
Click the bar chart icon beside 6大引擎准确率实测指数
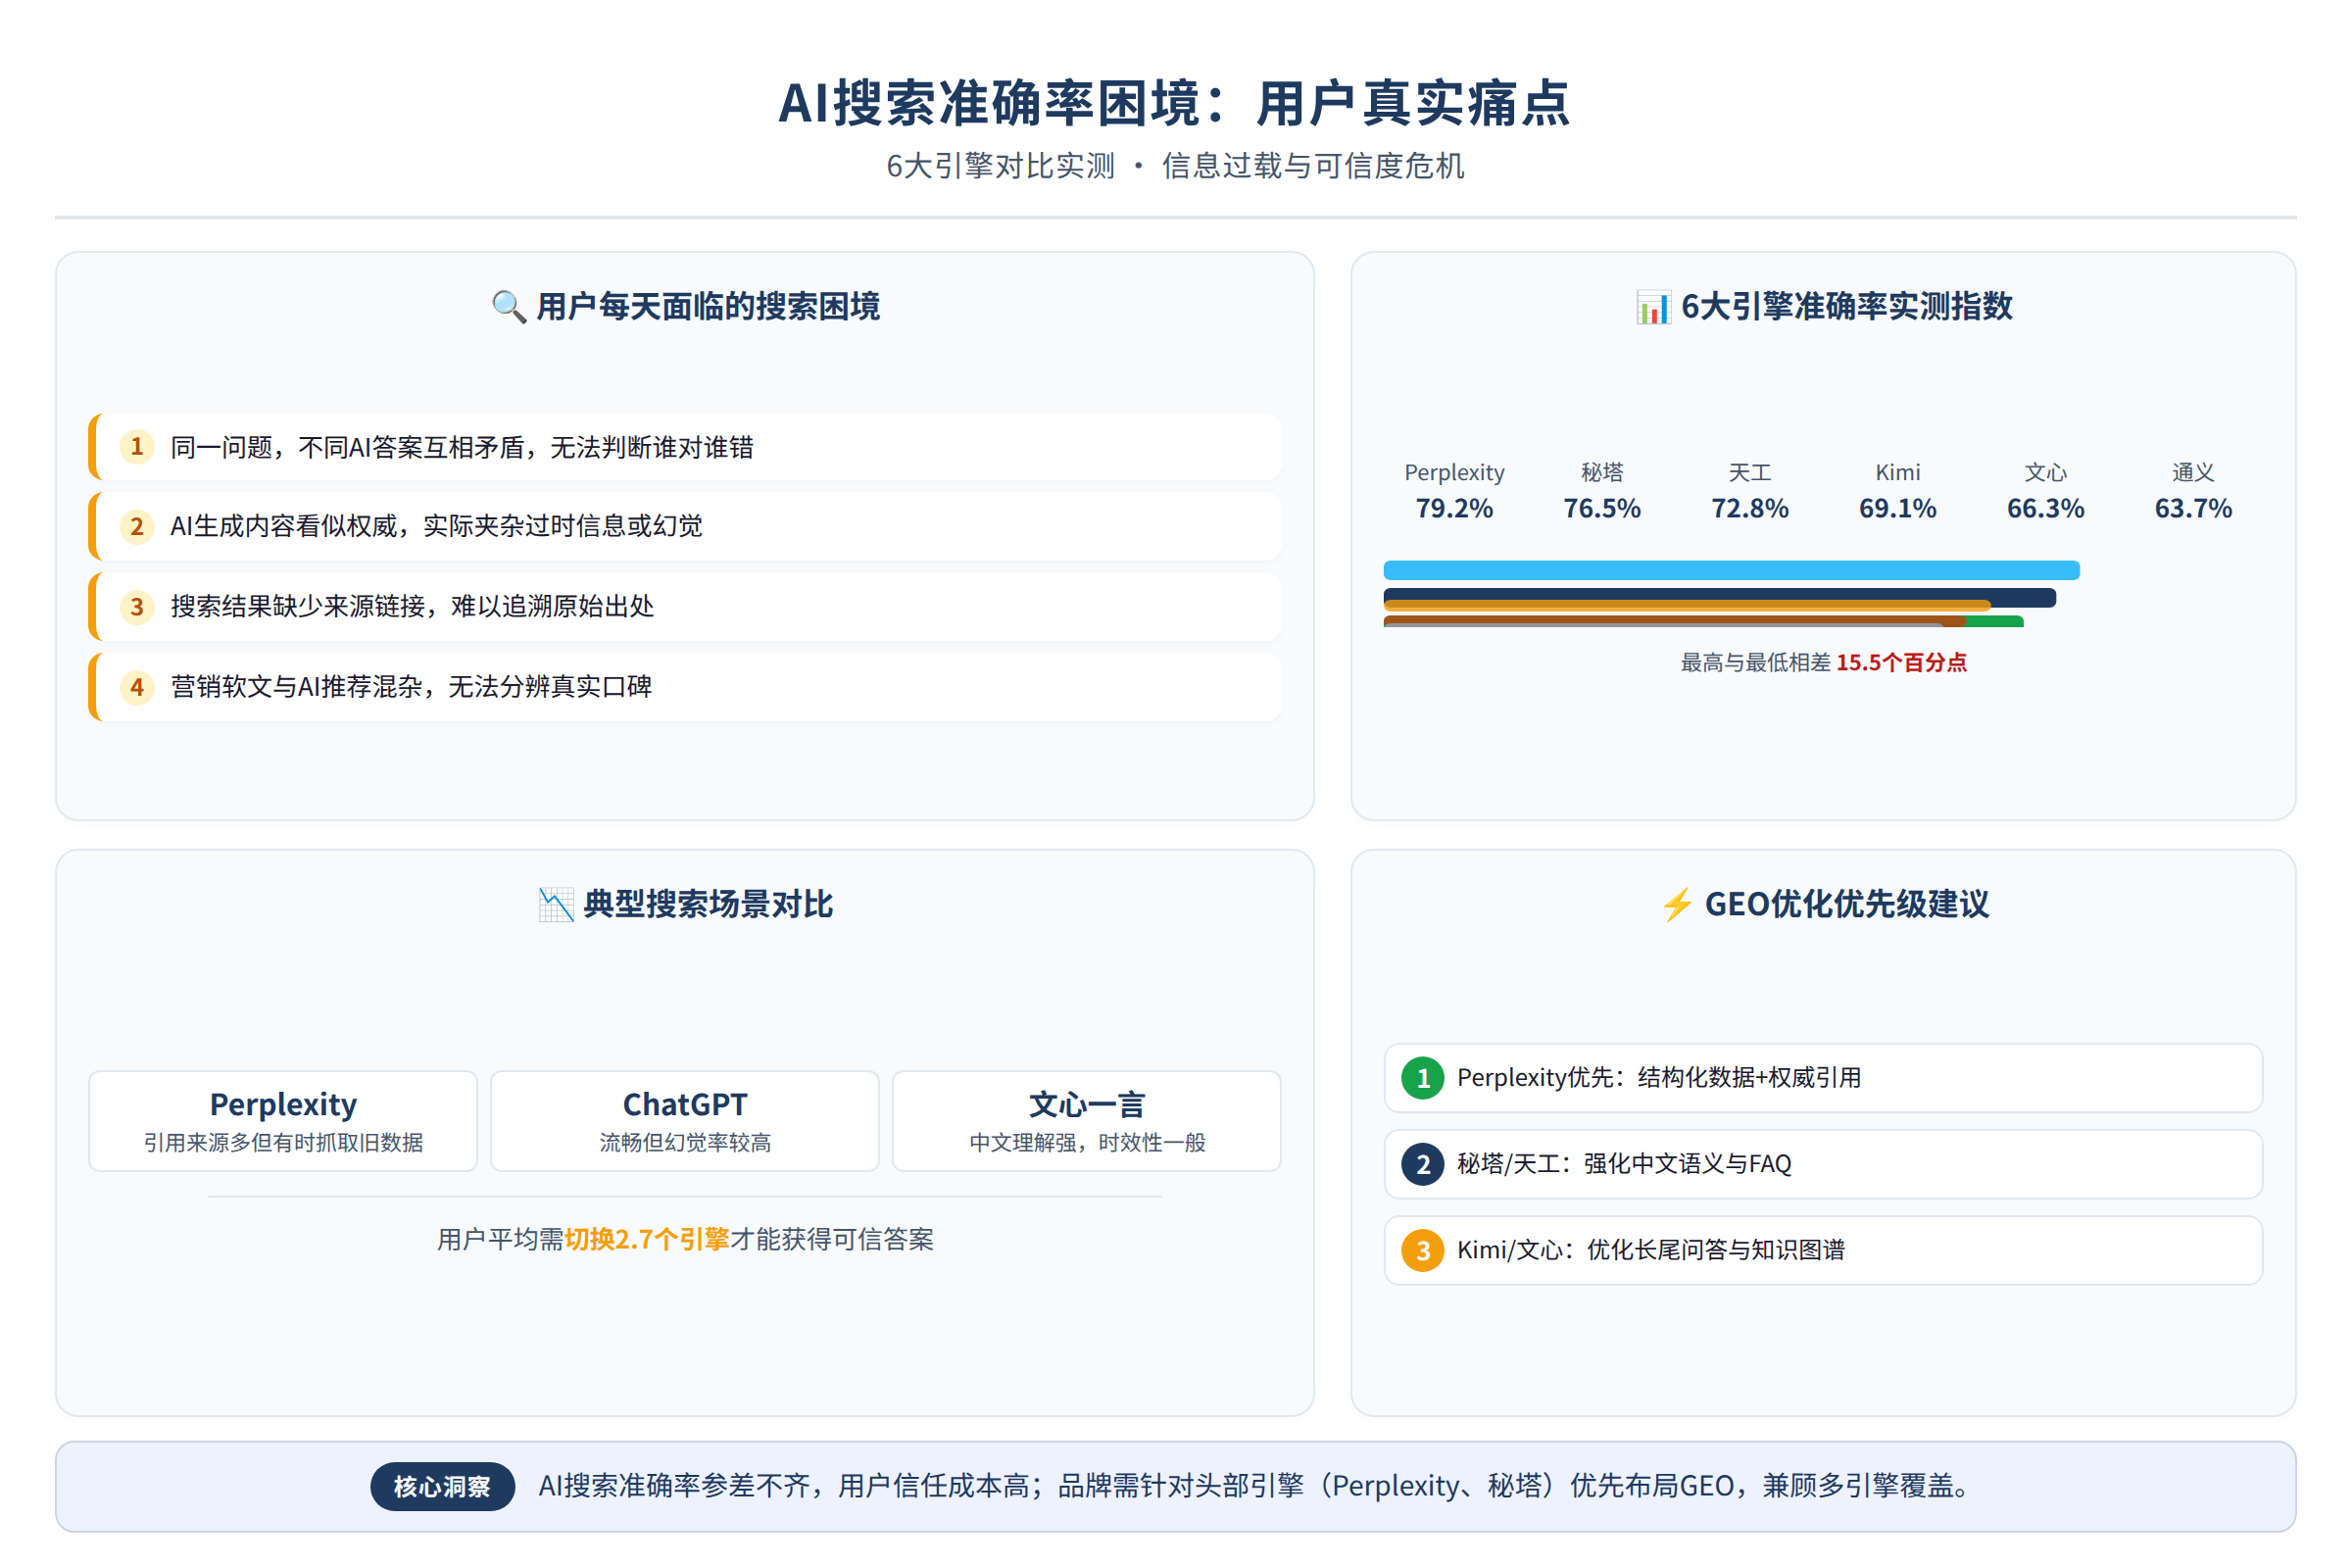pyautogui.click(x=1653, y=307)
